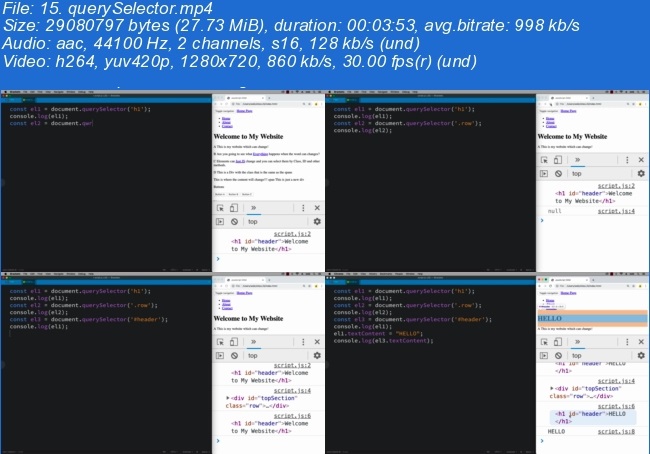Open DevTools settings gear in top-left frame

(x=317, y=221)
